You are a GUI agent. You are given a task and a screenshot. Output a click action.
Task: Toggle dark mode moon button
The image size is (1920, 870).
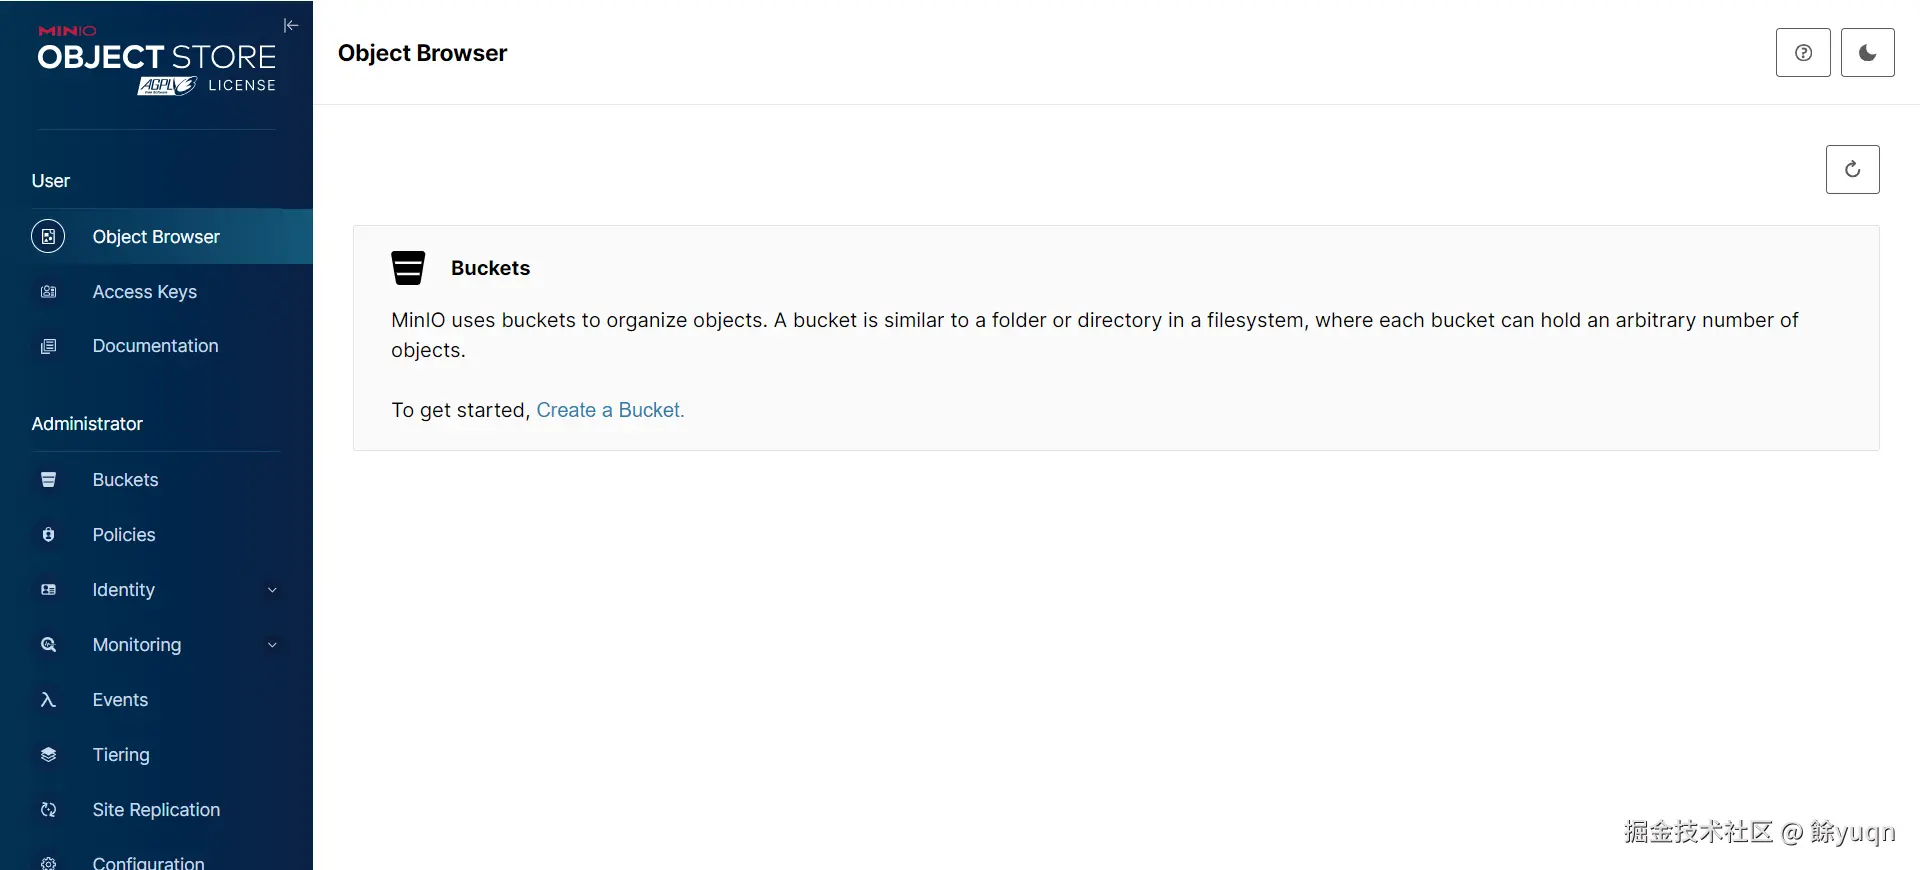[x=1867, y=53]
